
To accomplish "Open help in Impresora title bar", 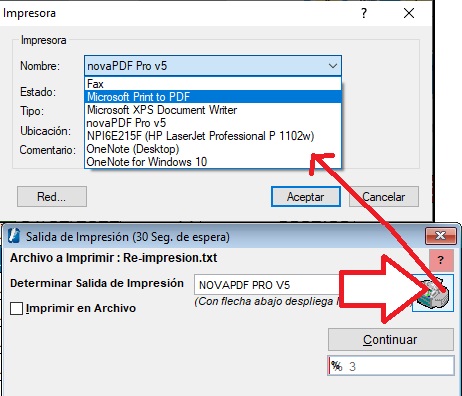I will (364, 13).
